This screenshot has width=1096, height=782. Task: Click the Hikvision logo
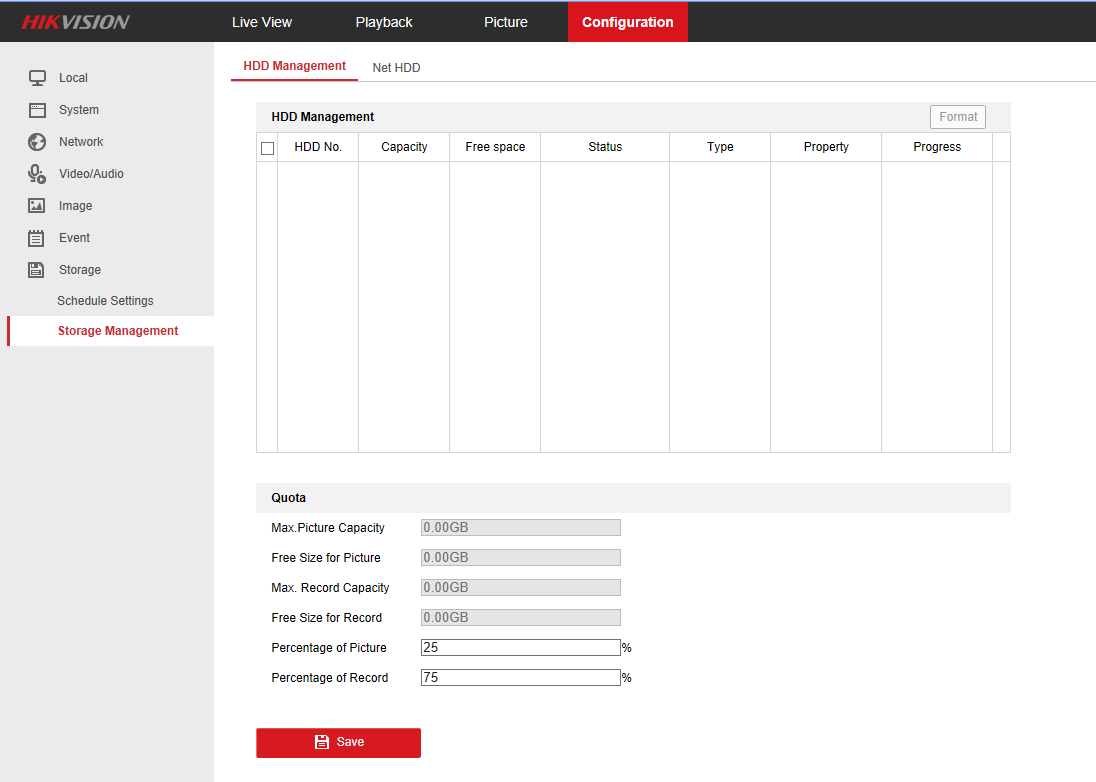click(76, 22)
